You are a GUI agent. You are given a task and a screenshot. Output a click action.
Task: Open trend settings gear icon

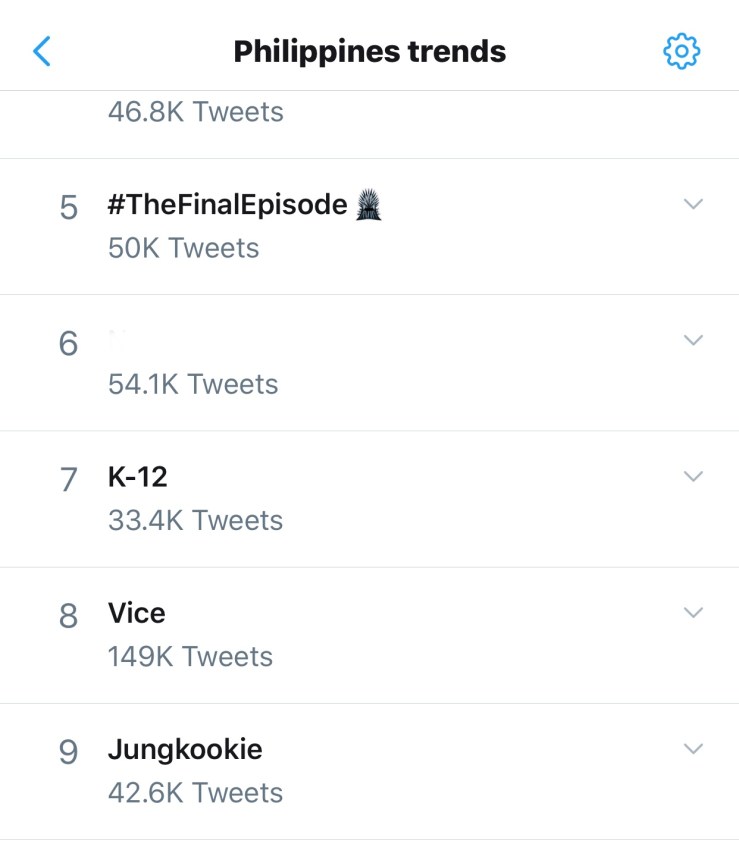tap(682, 51)
